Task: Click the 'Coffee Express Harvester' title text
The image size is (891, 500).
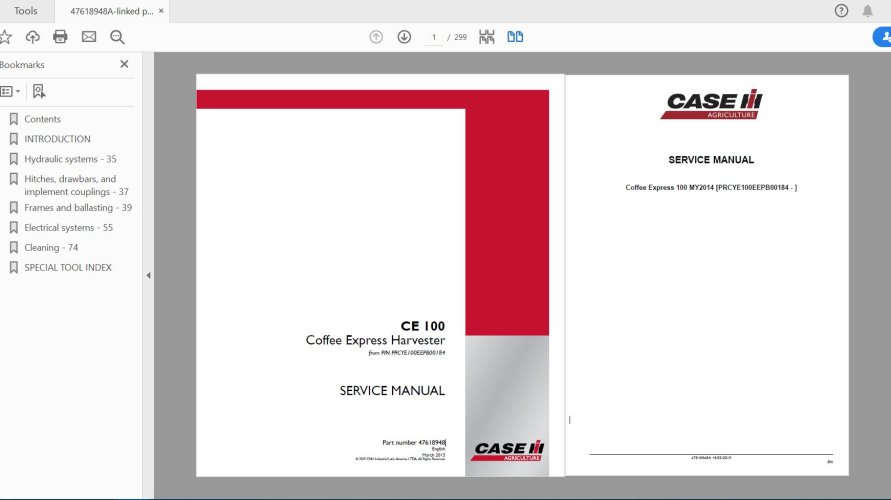Action: click(x=375, y=340)
